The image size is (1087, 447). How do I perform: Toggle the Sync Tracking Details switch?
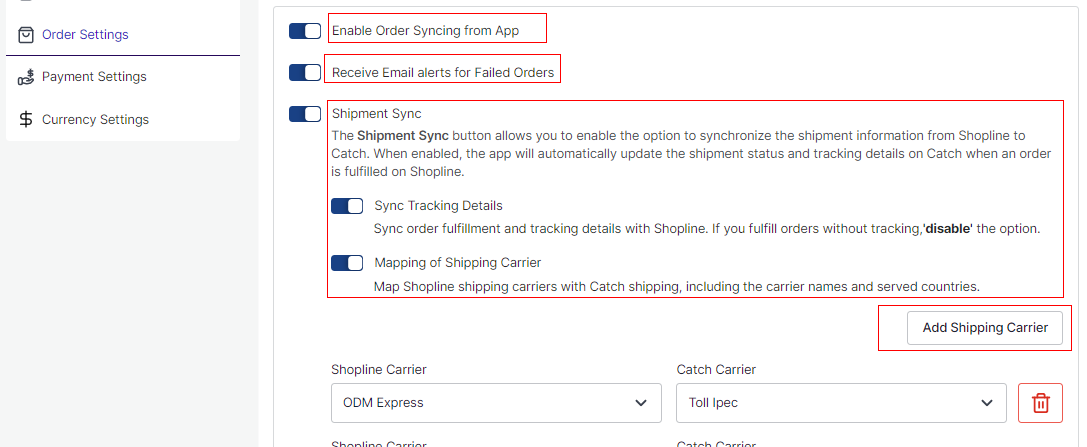coord(347,206)
